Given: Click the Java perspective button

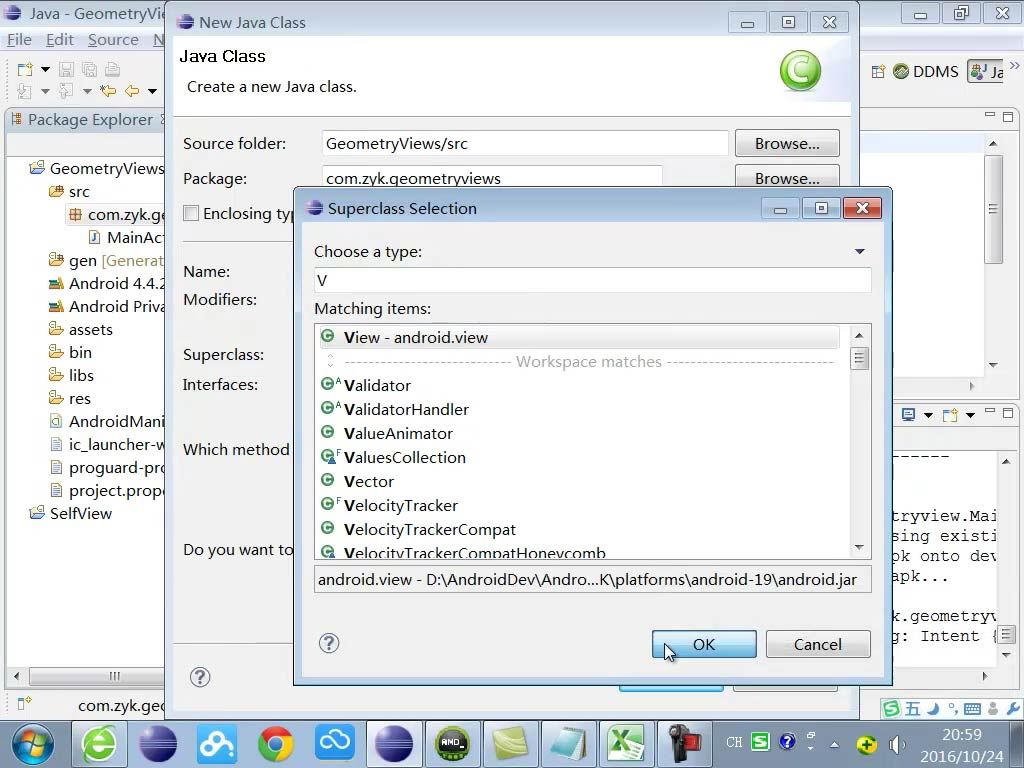Looking at the screenshot, I should tap(986, 71).
